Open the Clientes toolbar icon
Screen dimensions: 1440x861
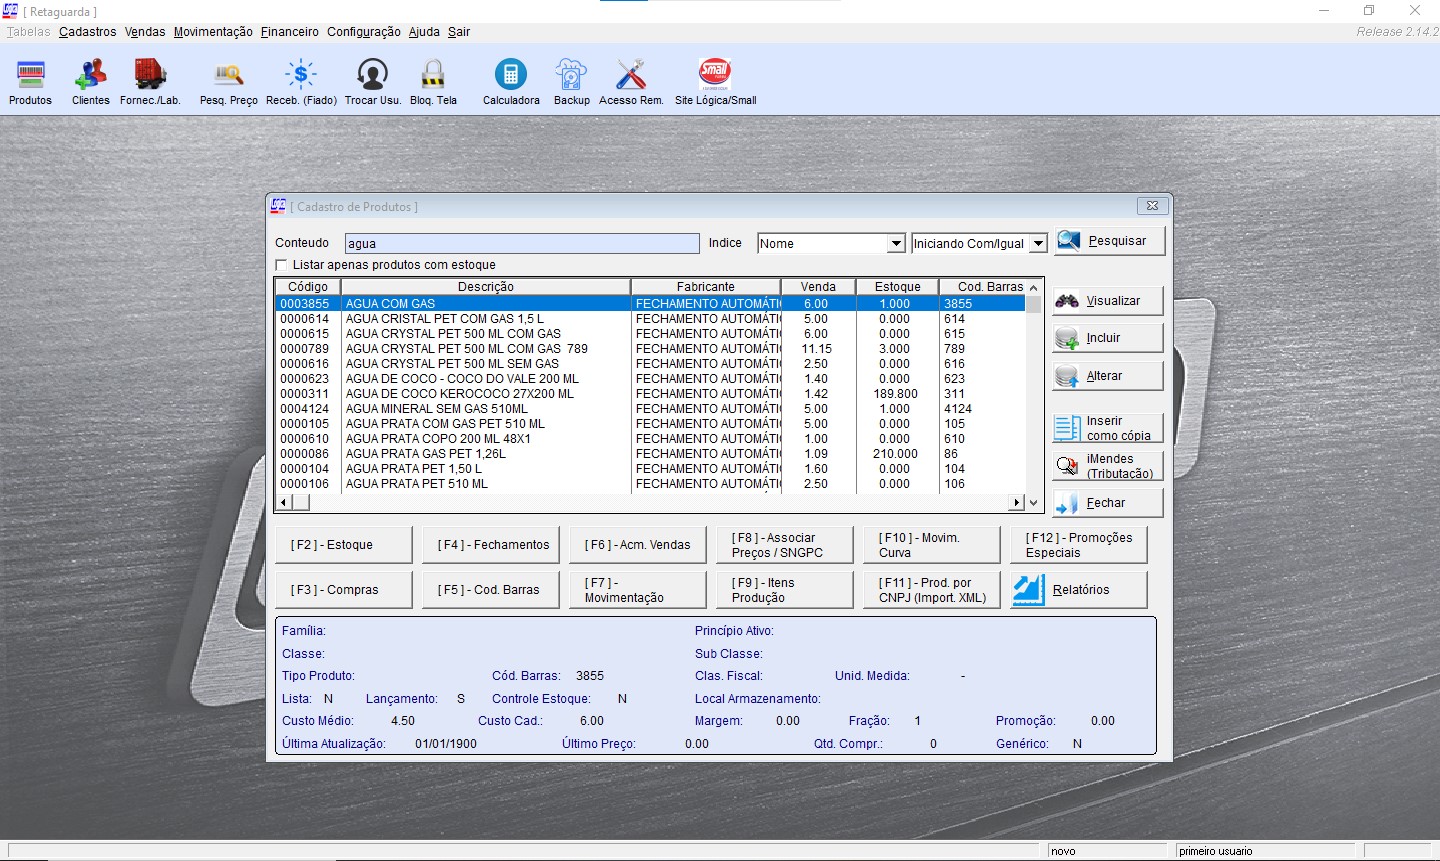pos(91,76)
